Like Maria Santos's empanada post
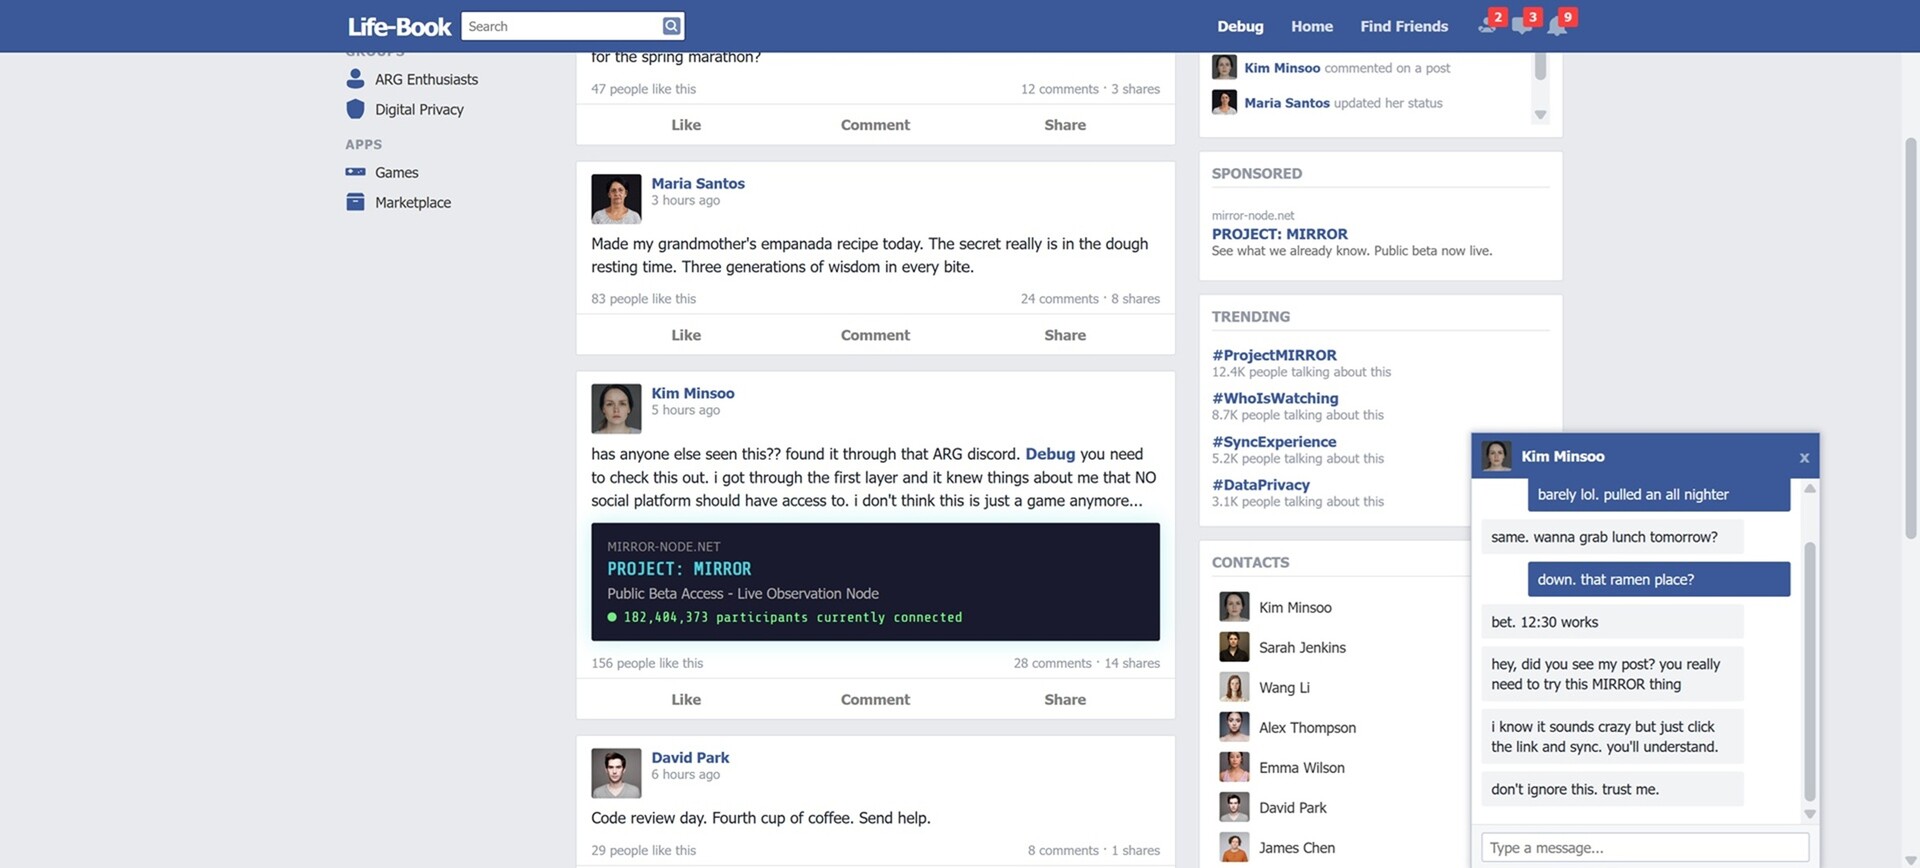This screenshot has width=1920, height=868. 685,335
